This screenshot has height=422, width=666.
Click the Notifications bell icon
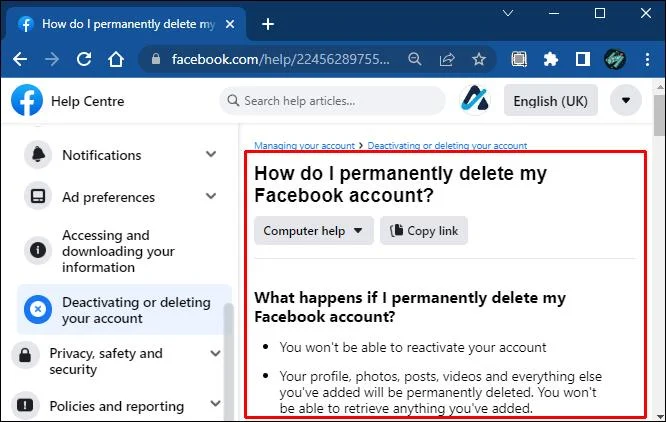coord(38,155)
